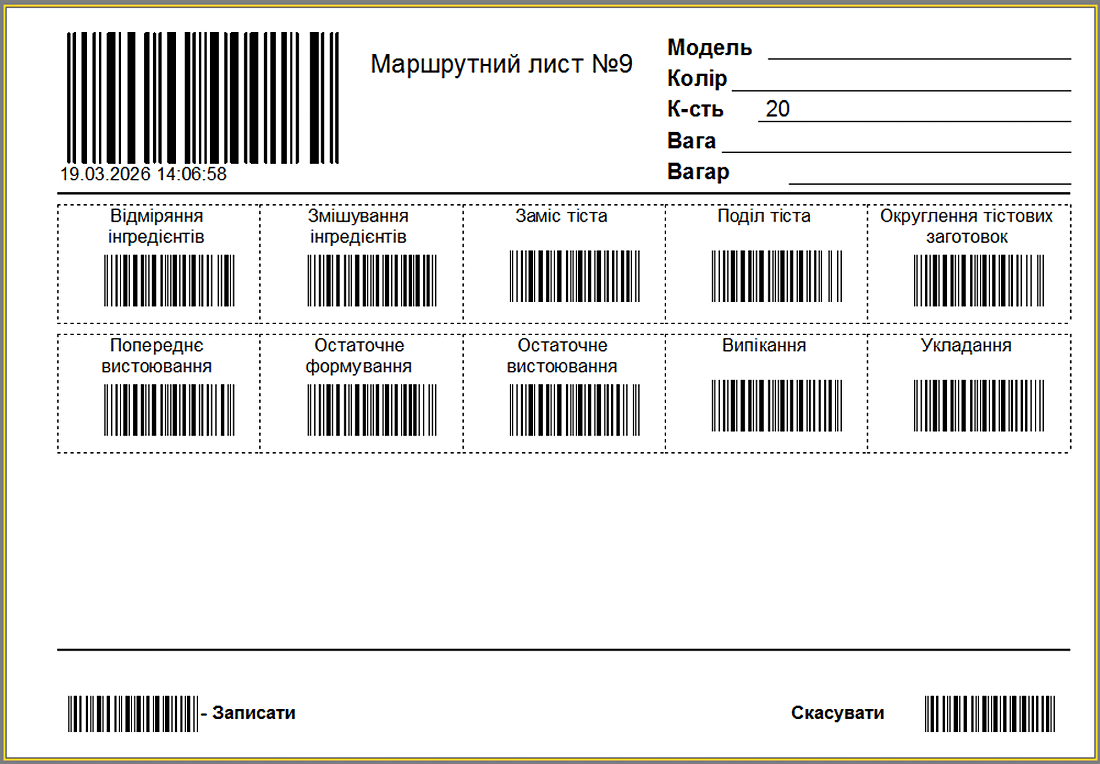Select the Випікання barcode

pos(776,405)
